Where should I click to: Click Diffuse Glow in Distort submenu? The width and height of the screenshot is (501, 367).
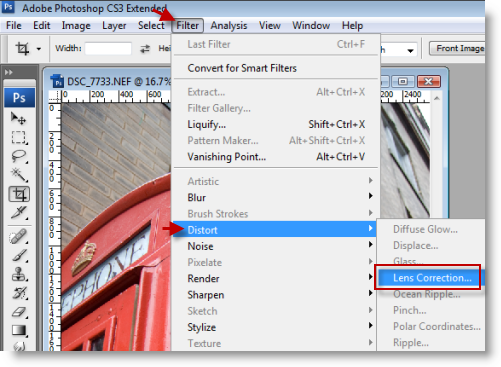431,229
